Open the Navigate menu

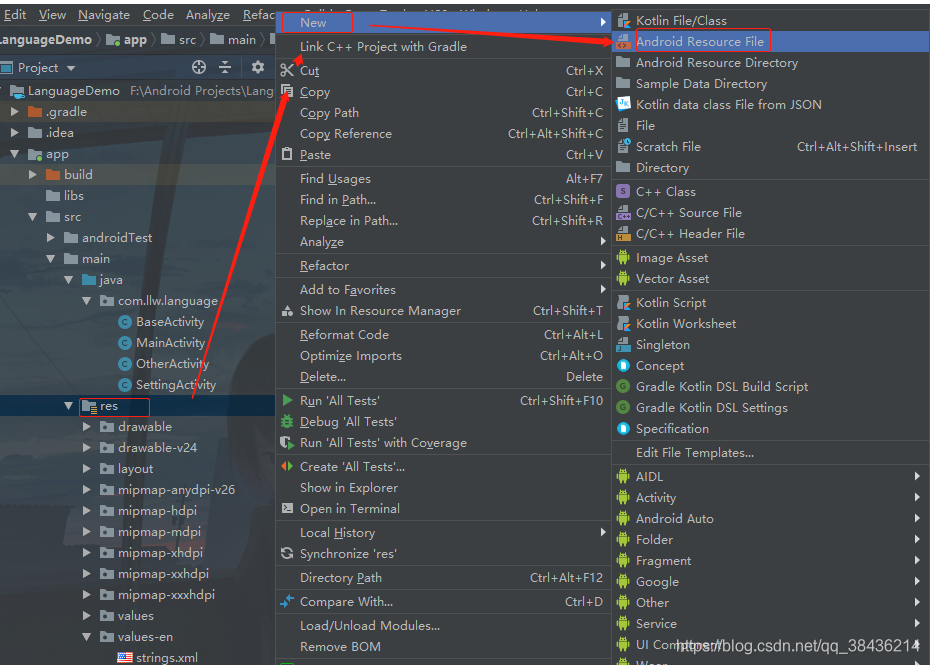click(x=104, y=15)
